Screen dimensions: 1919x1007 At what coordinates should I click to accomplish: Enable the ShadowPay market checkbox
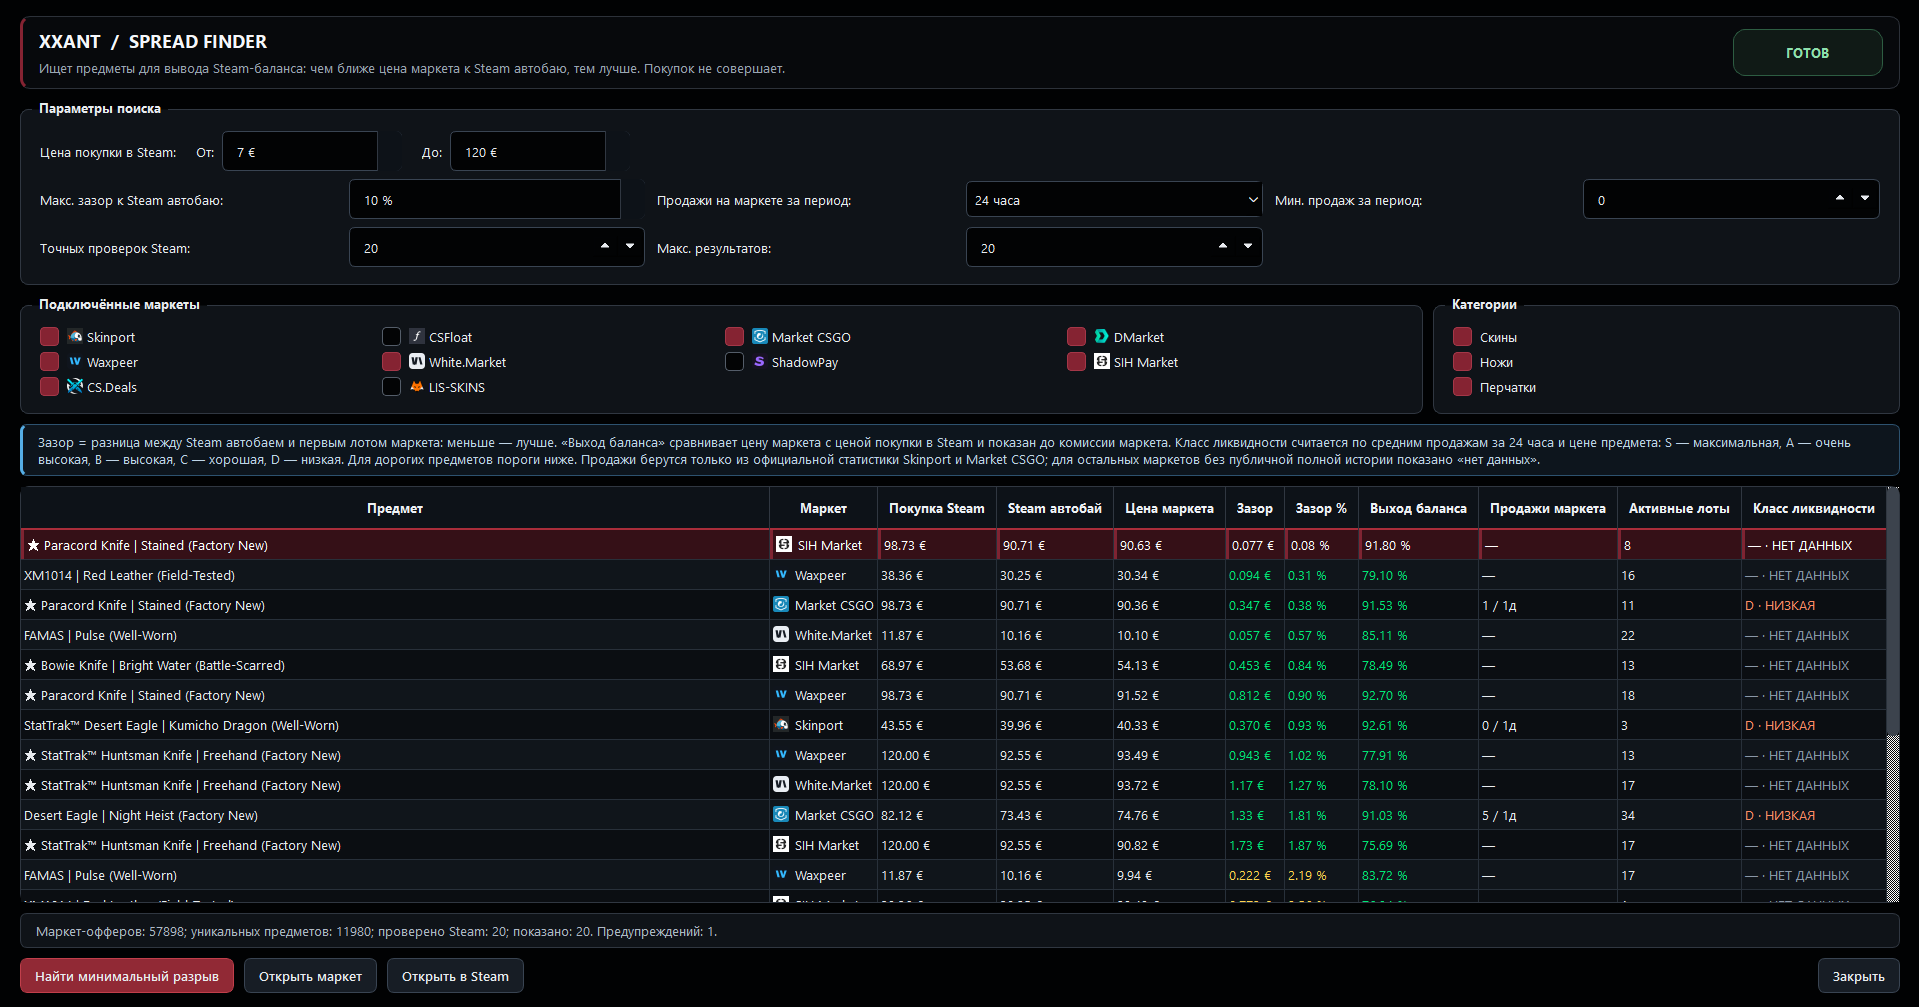click(735, 362)
